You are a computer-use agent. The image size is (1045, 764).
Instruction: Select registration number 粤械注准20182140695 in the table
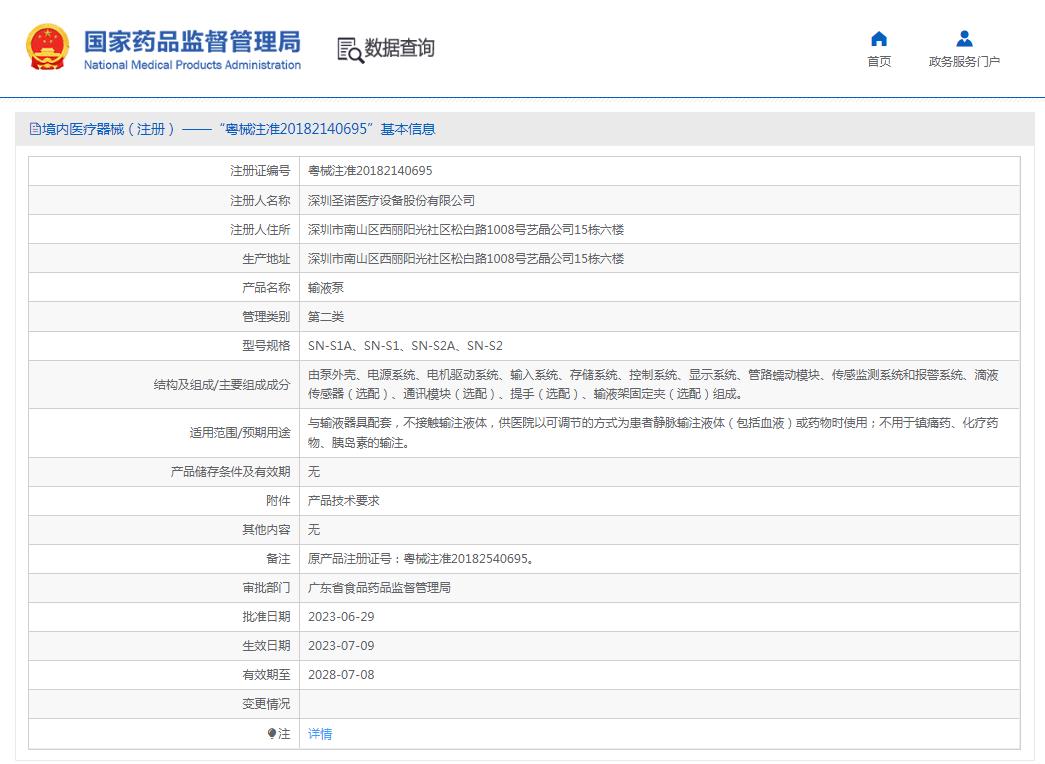tap(370, 171)
